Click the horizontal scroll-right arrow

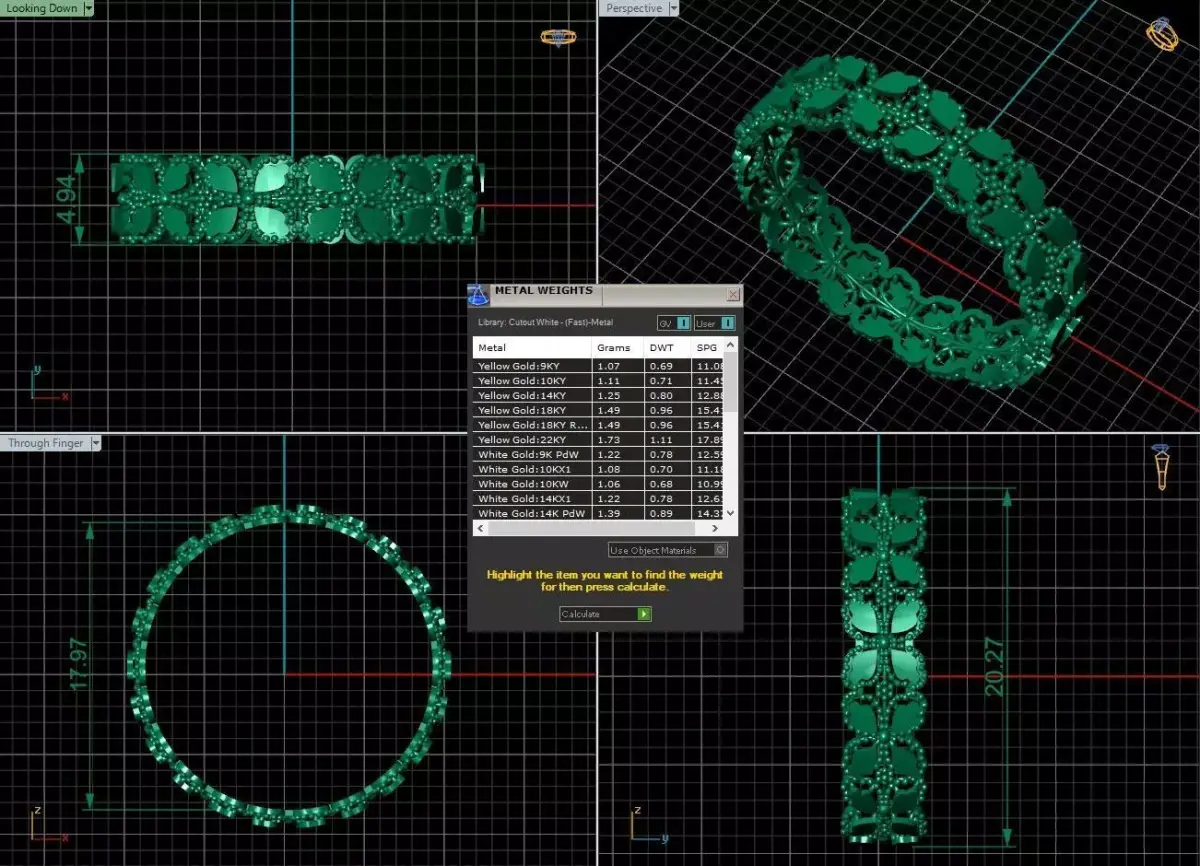pos(715,528)
